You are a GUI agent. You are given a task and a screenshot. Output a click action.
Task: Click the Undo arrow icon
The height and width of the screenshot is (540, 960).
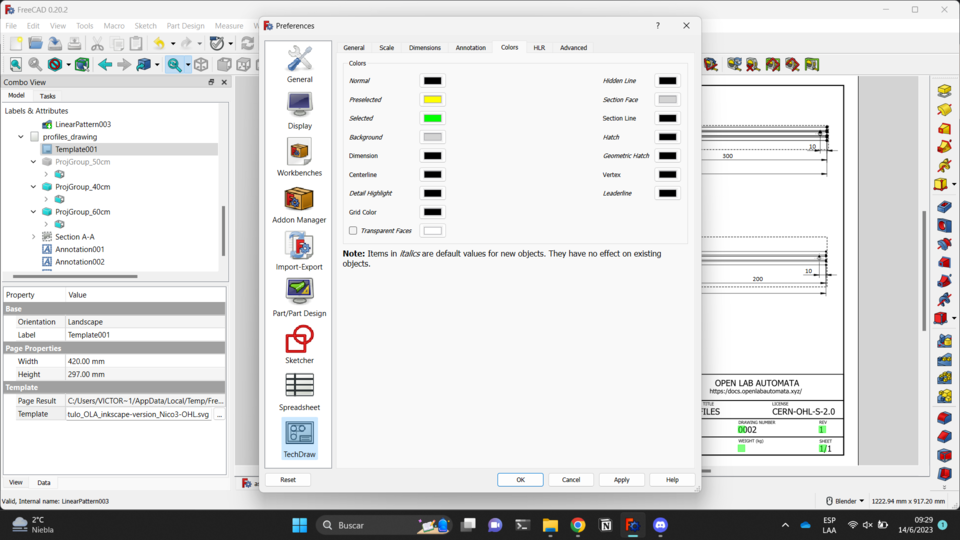[159, 43]
